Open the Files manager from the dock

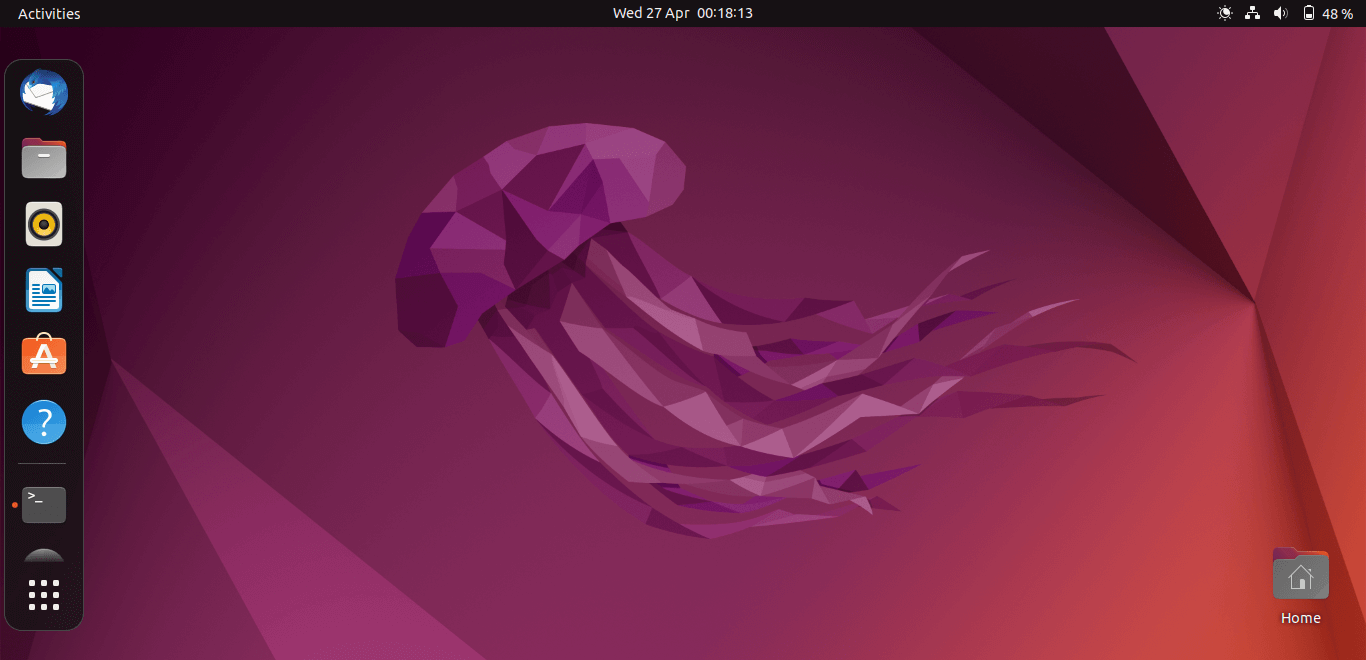tap(44, 158)
